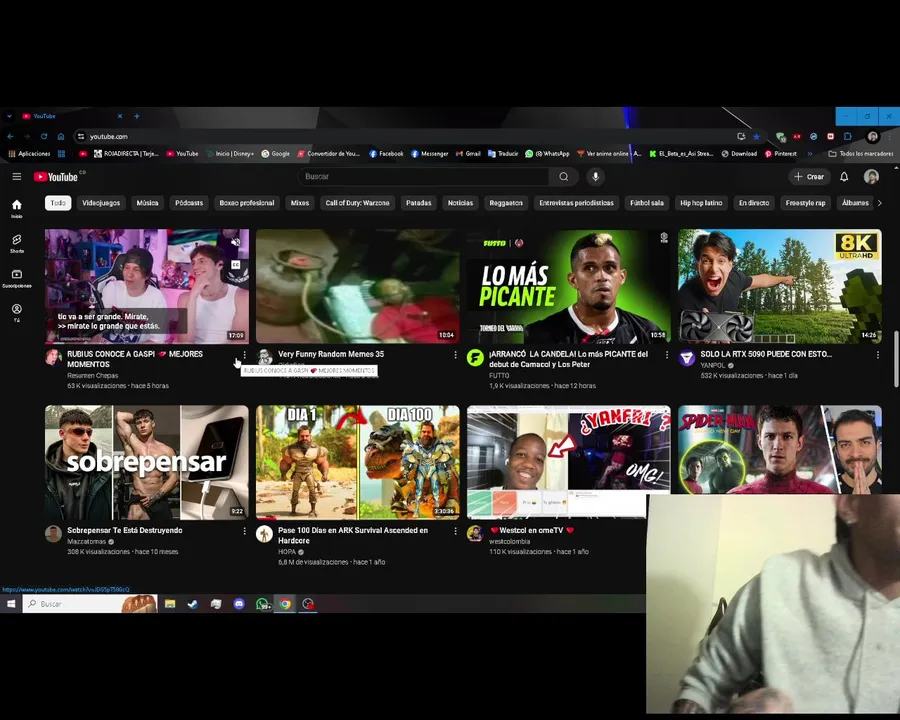The image size is (900, 720).
Task: Open the YouTube hamburger guide menu
Action: click(x=17, y=176)
